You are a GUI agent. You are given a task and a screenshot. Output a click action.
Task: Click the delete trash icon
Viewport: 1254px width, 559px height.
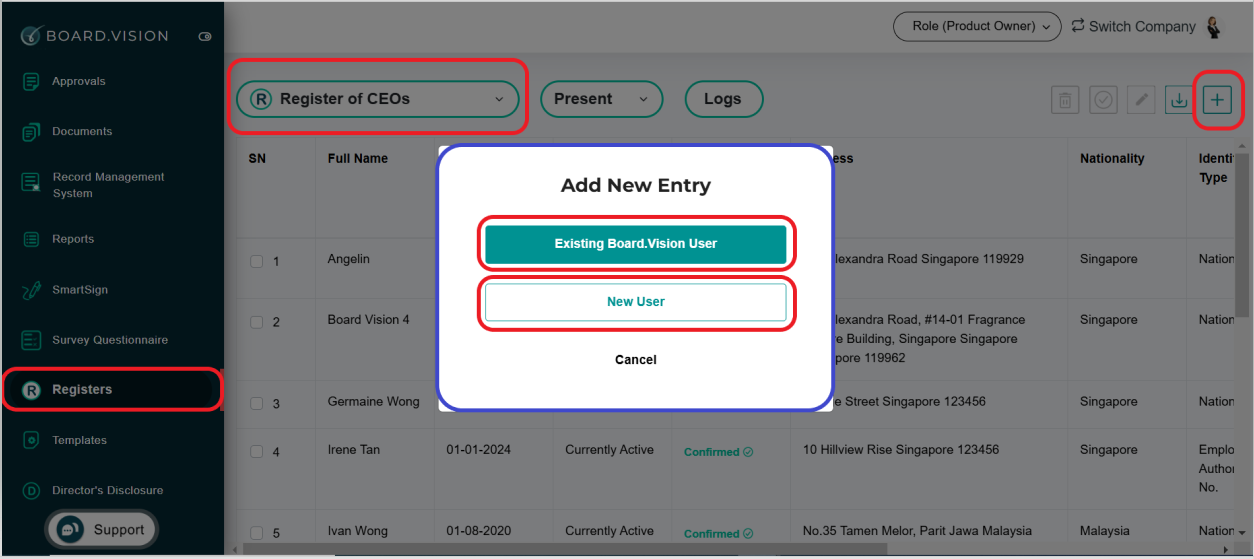(1065, 100)
